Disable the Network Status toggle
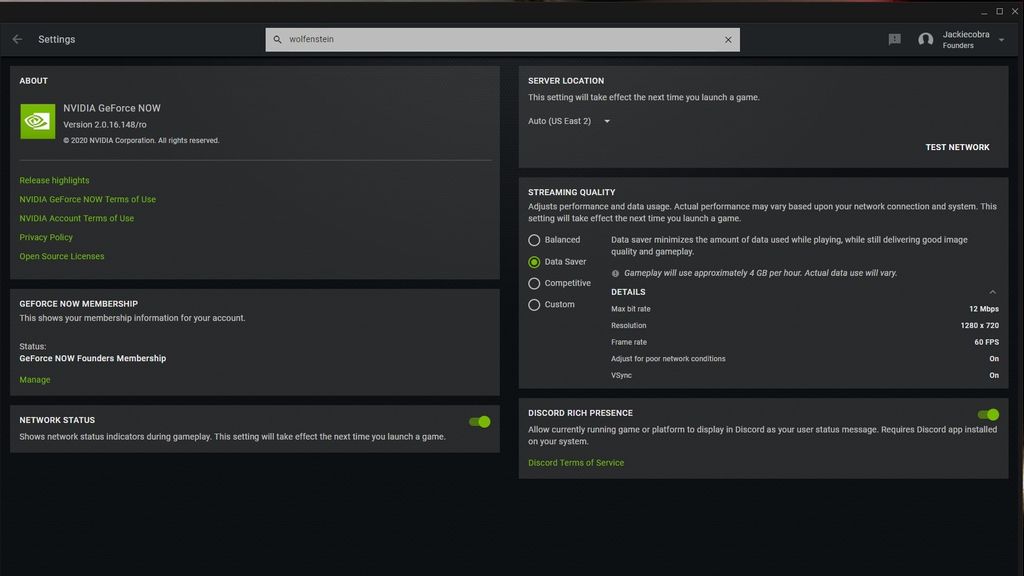1024x576 pixels. (x=479, y=422)
